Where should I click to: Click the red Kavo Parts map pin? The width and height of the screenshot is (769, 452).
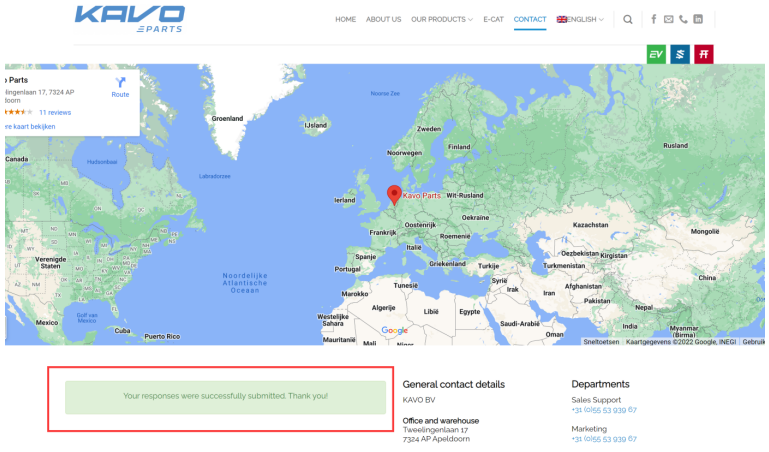tap(394, 195)
